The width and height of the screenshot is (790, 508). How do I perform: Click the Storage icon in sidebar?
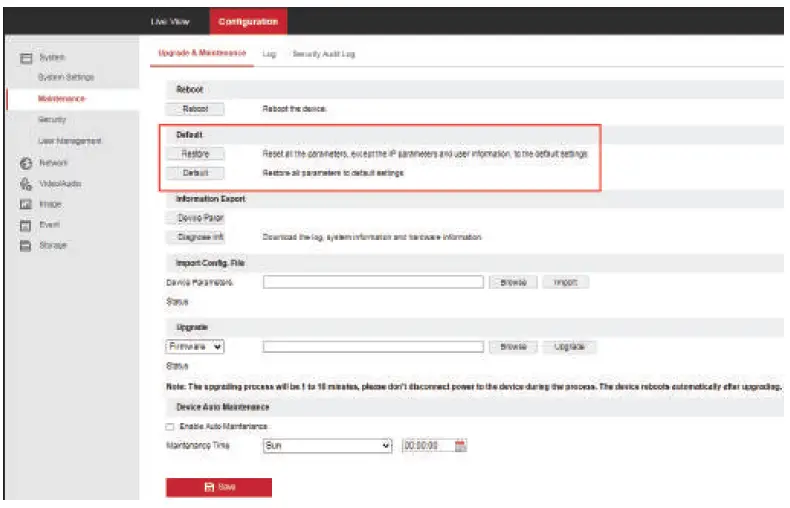(26, 246)
